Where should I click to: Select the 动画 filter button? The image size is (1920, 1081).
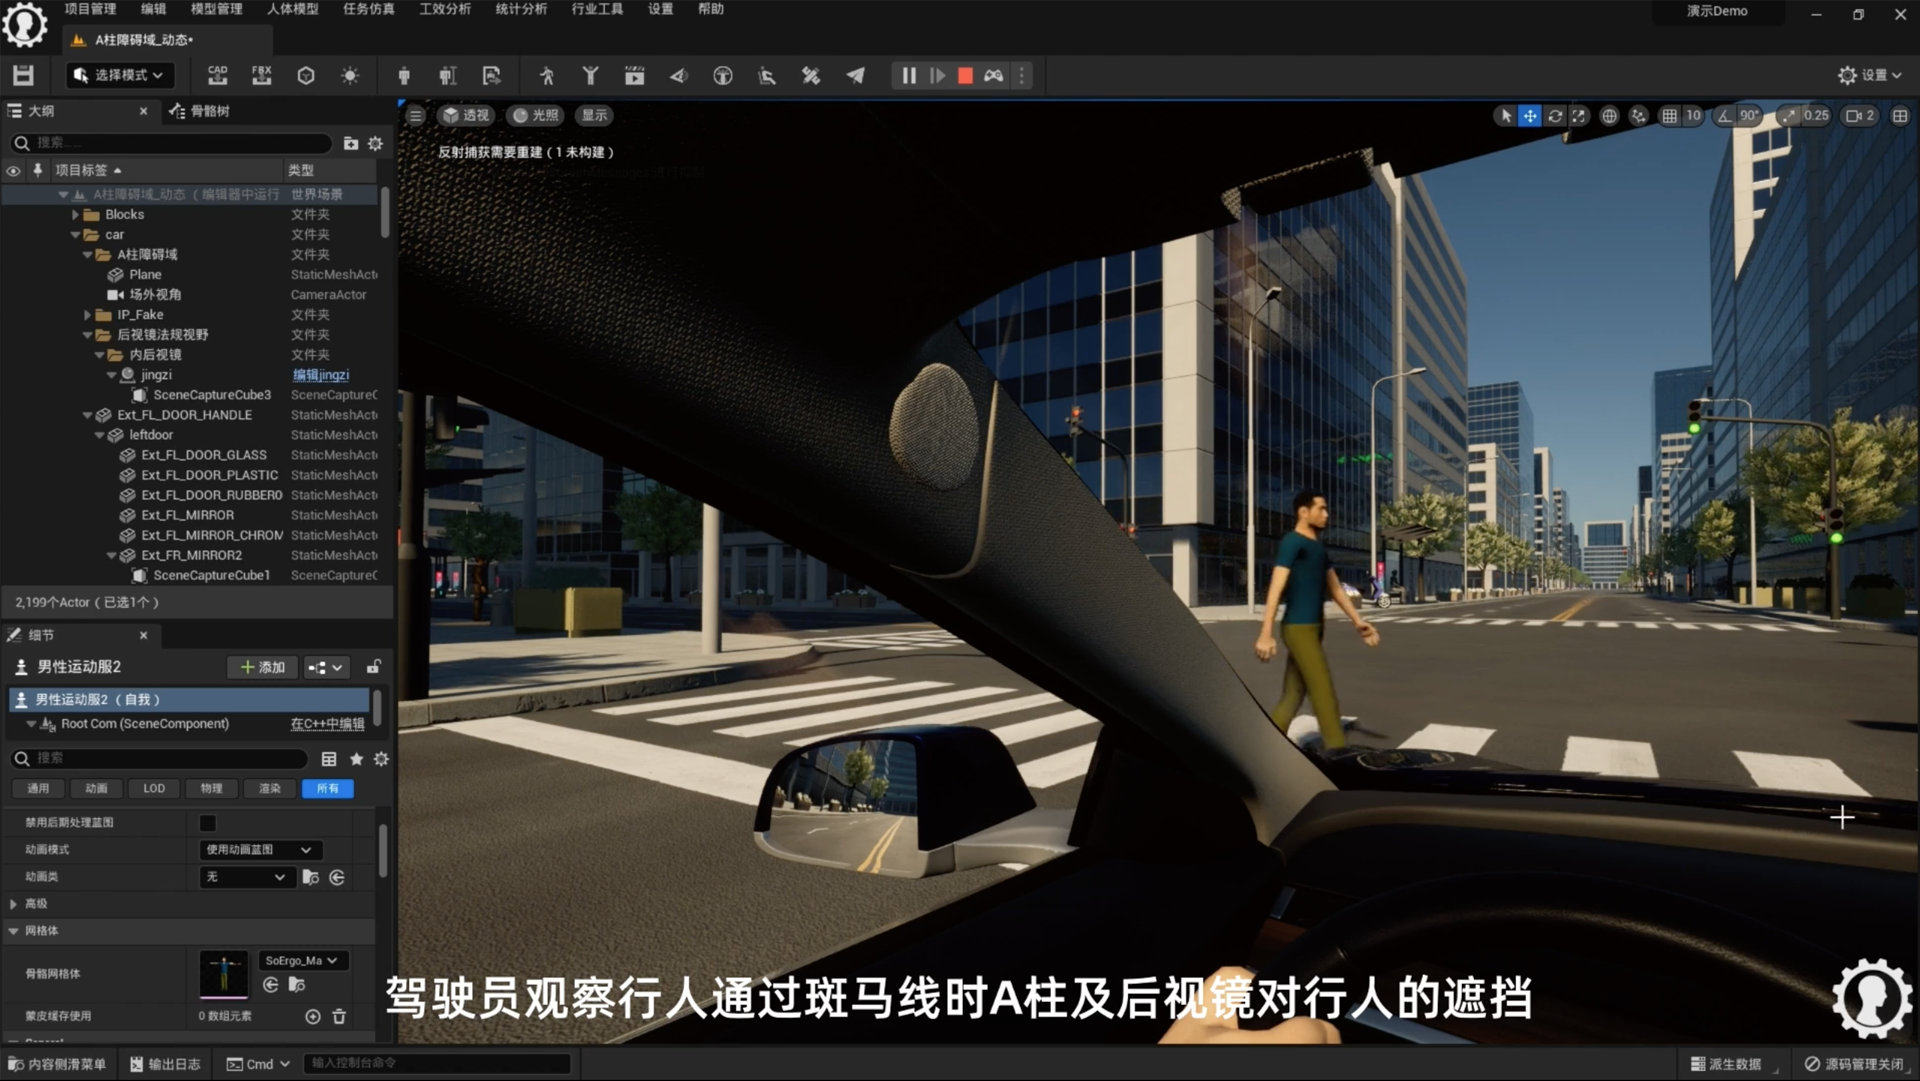(96, 789)
